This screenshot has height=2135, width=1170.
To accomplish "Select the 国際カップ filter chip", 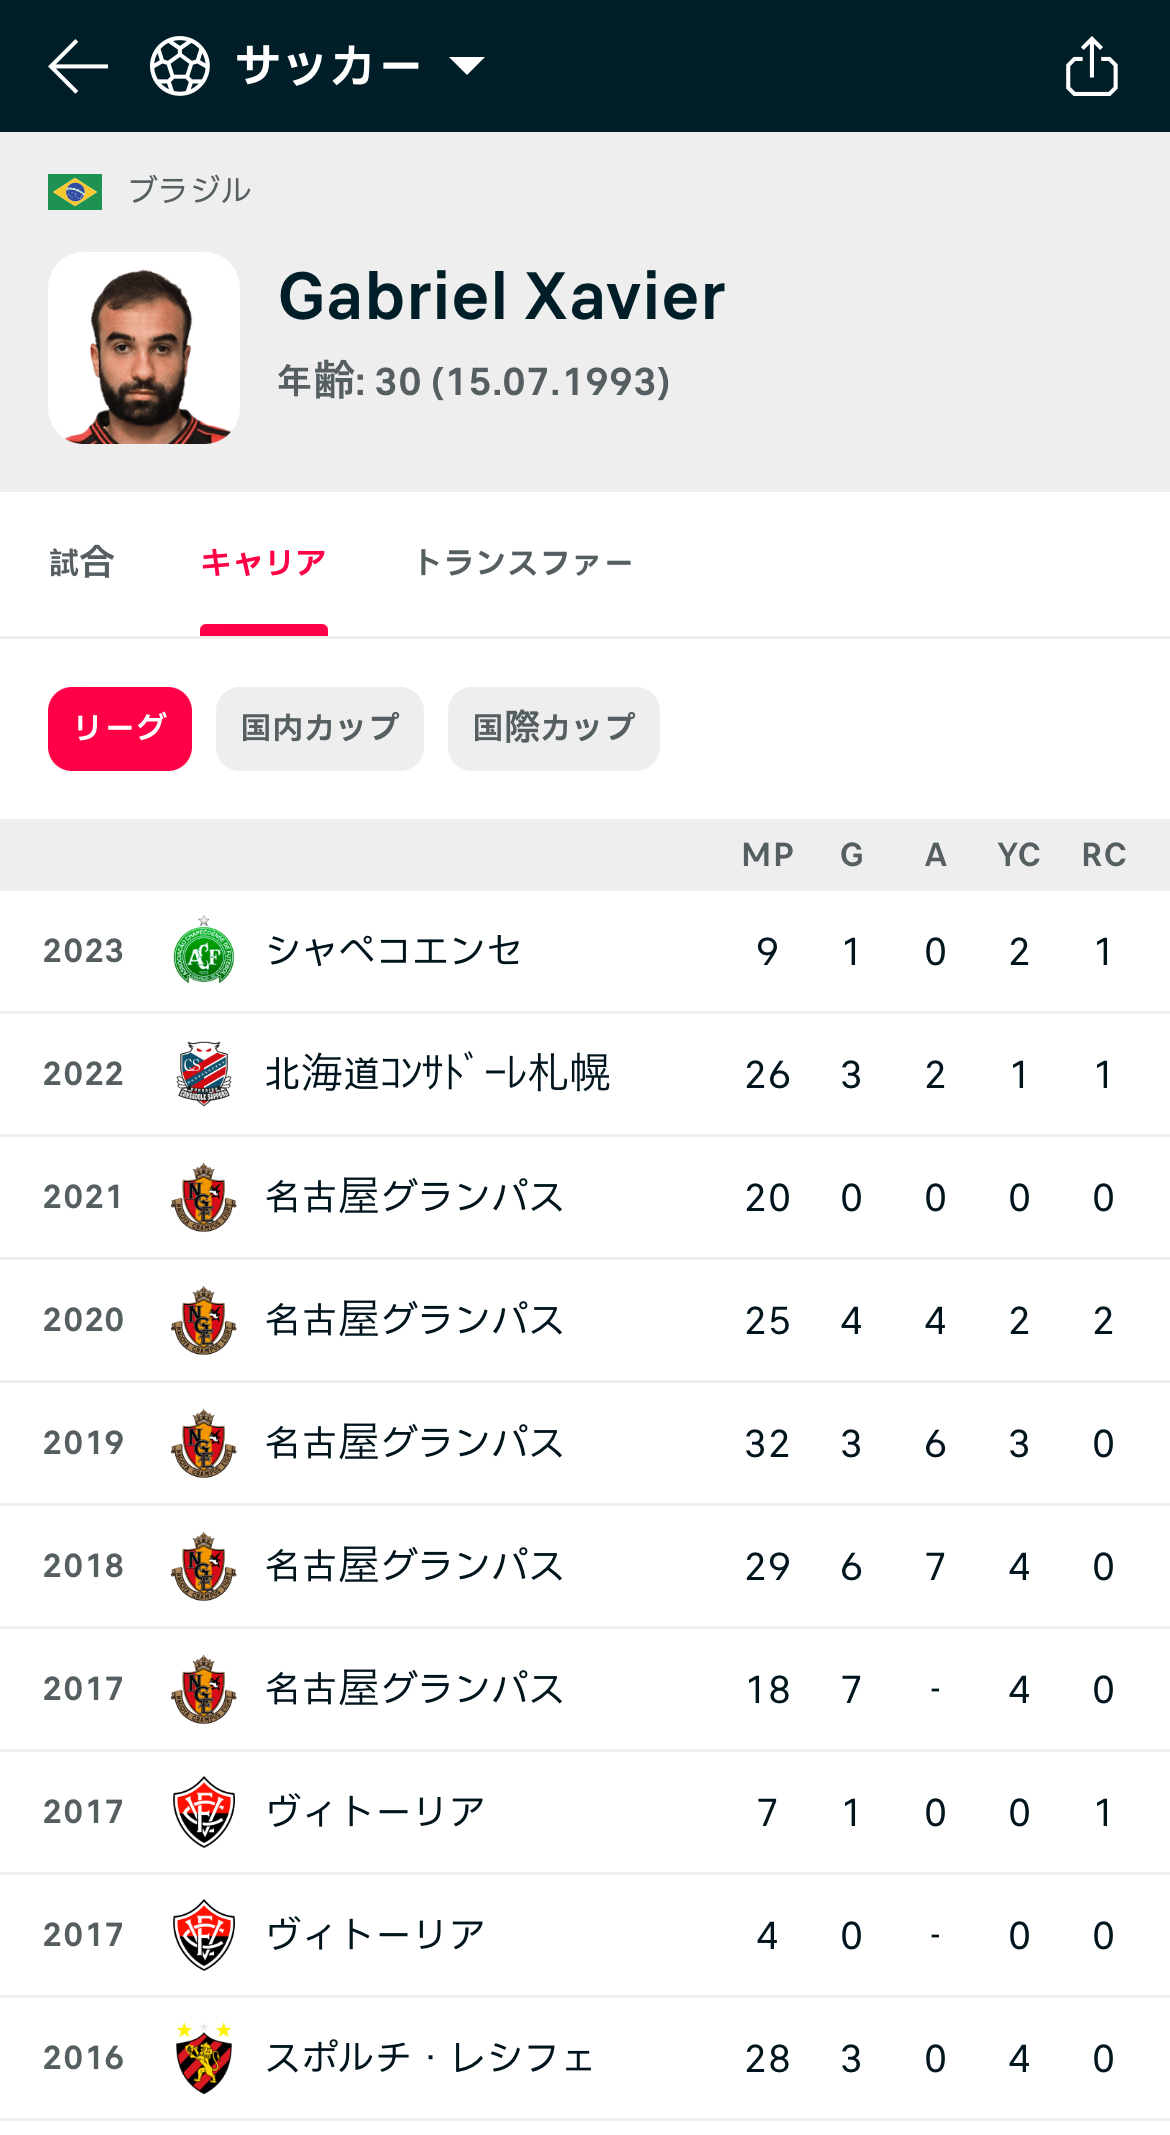I will pos(554,728).
